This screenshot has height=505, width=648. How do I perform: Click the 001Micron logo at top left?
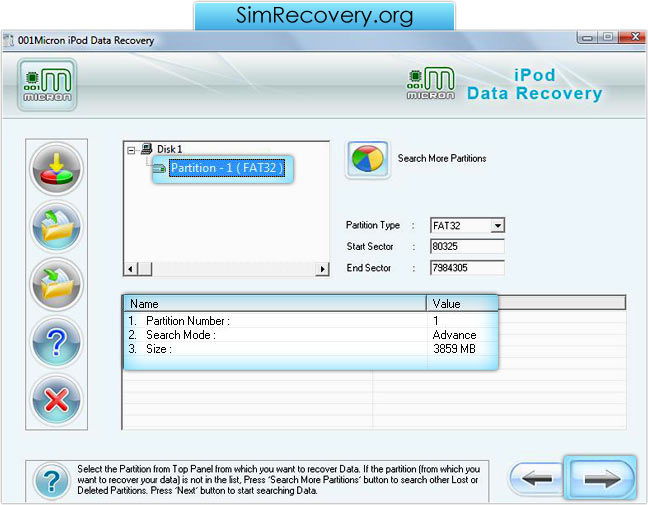tap(47, 85)
